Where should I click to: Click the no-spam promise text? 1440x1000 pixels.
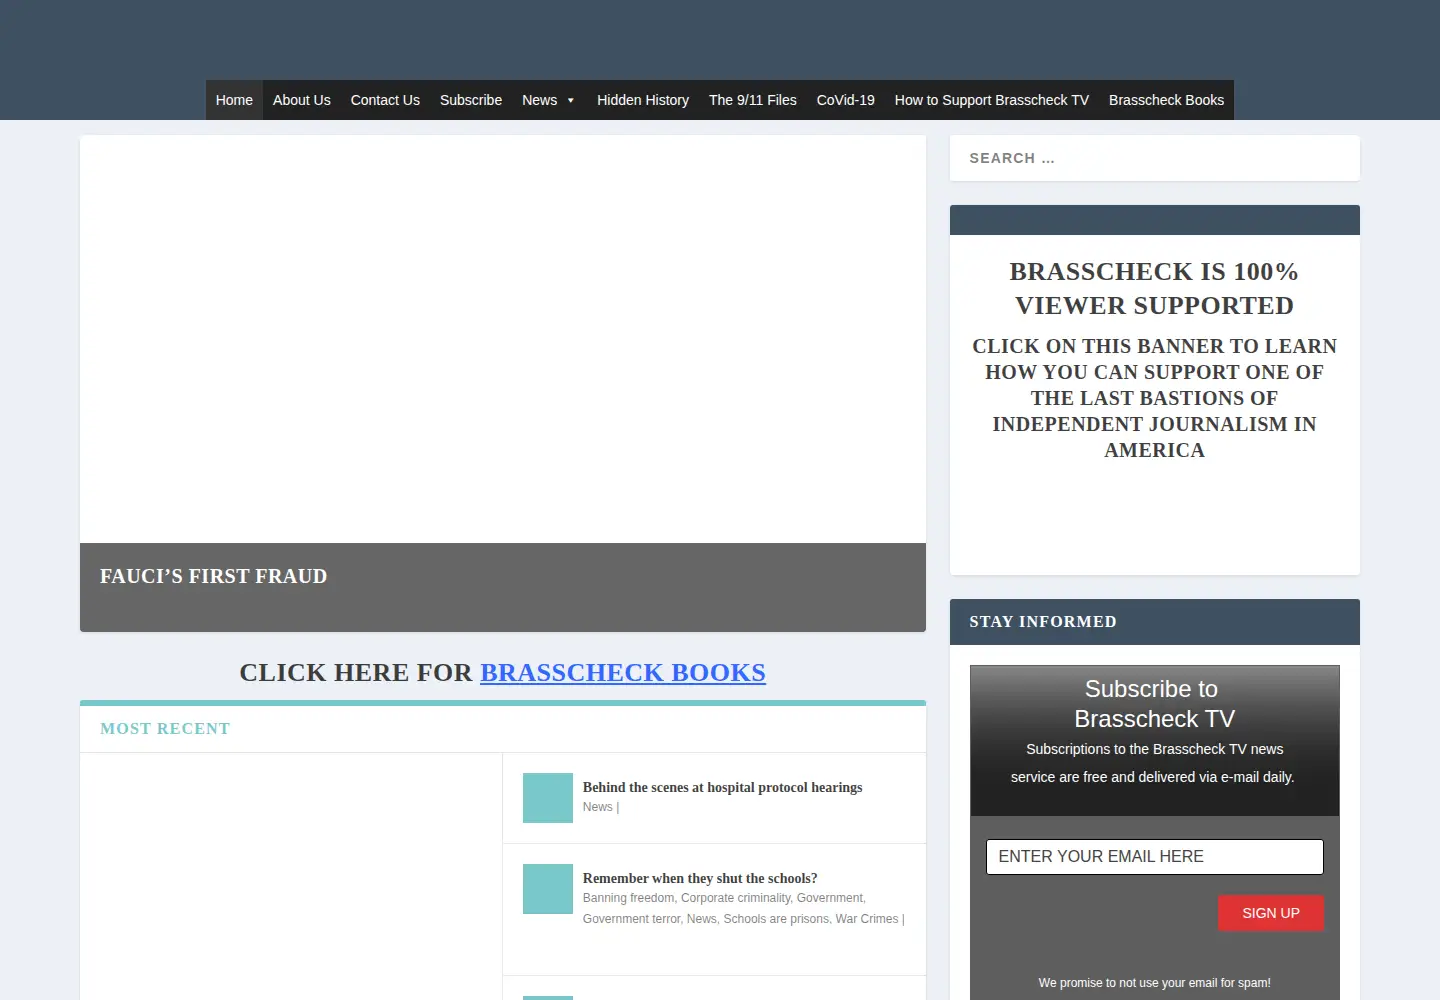(1155, 983)
